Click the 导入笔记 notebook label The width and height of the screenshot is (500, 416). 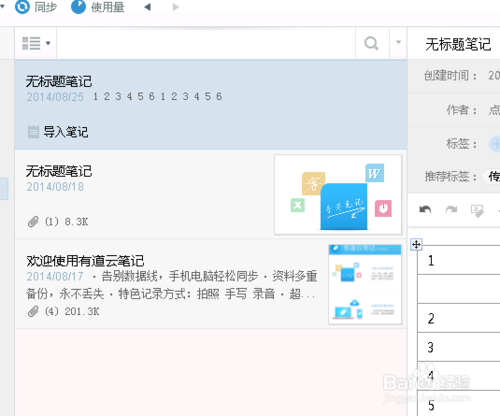click(66, 132)
